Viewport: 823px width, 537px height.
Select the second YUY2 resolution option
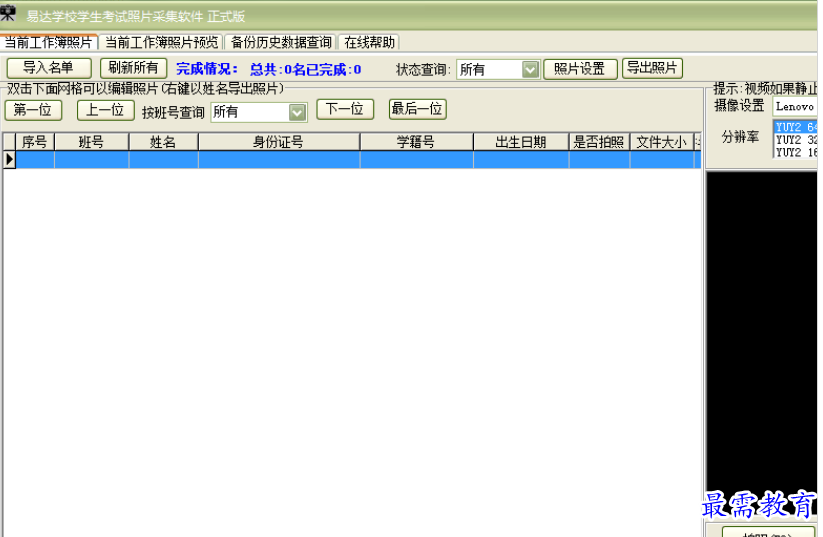[796, 140]
